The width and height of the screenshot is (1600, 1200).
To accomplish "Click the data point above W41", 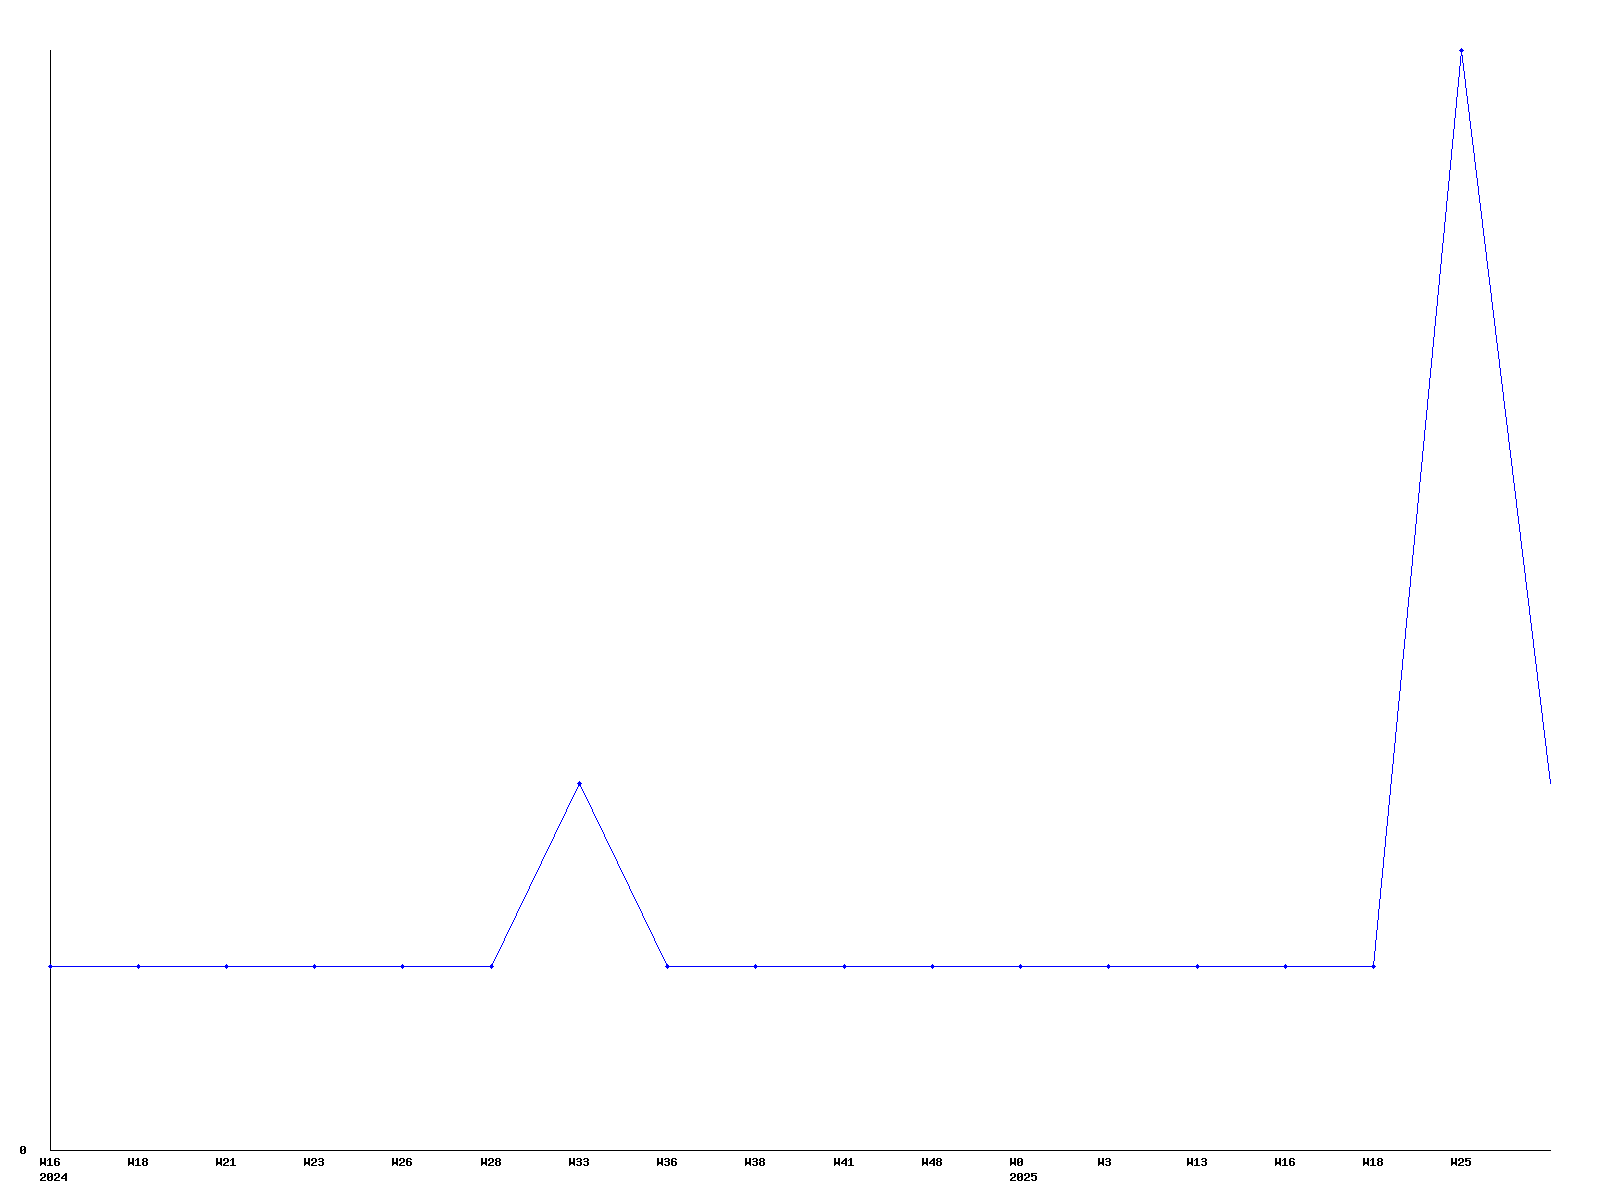I will click(844, 966).
